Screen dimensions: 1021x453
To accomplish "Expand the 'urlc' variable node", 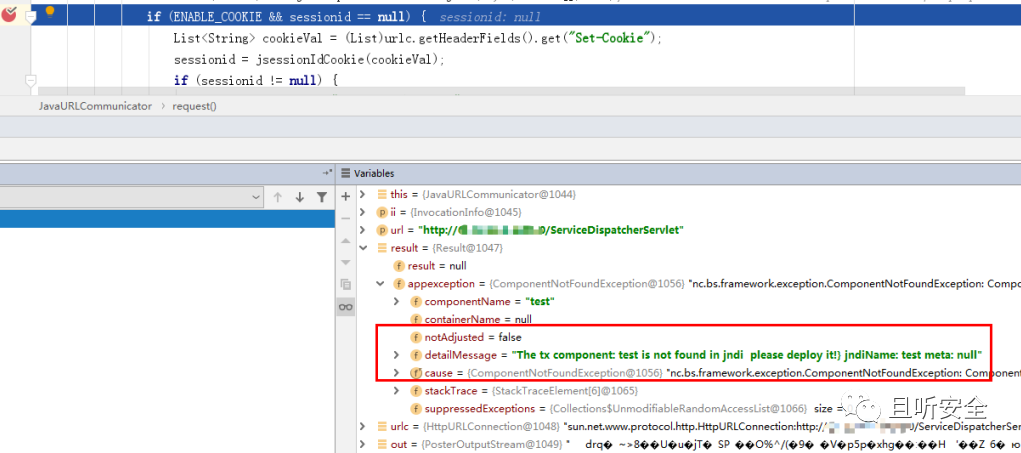I will tap(363, 426).
